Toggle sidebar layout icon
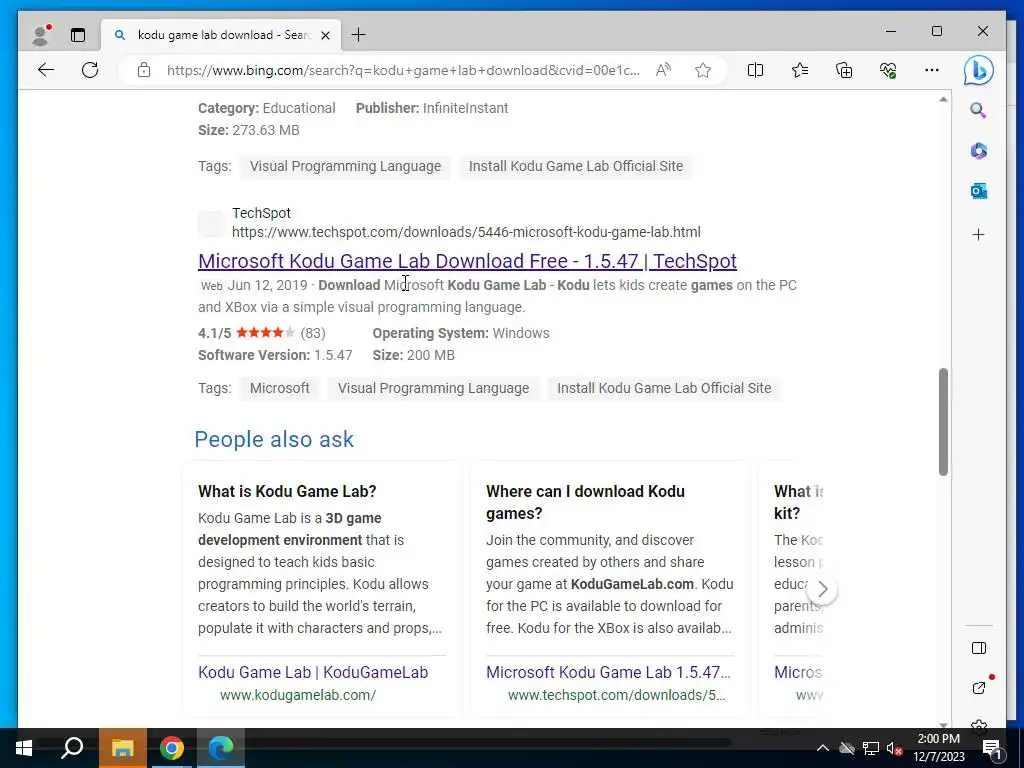The image size is (1024, 768). click(x=978, y=648)
